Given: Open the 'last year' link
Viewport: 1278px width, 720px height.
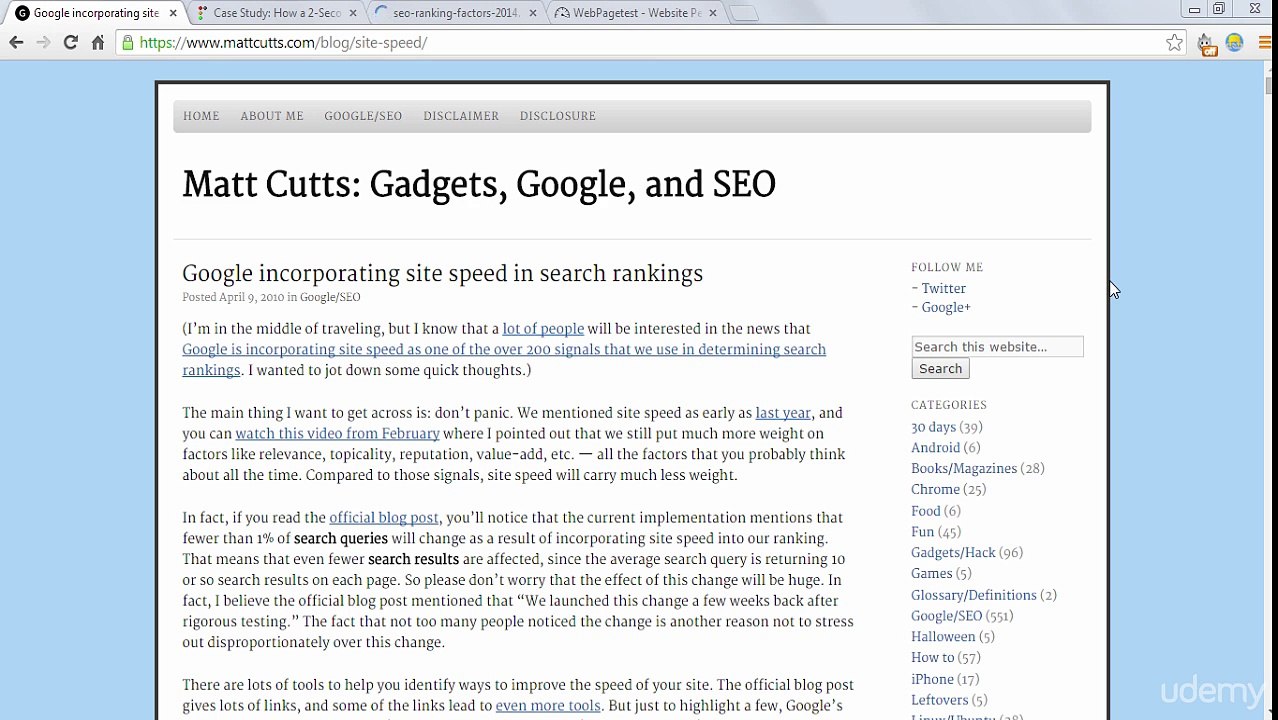Looking at the screenshot, I should [783, 413].
